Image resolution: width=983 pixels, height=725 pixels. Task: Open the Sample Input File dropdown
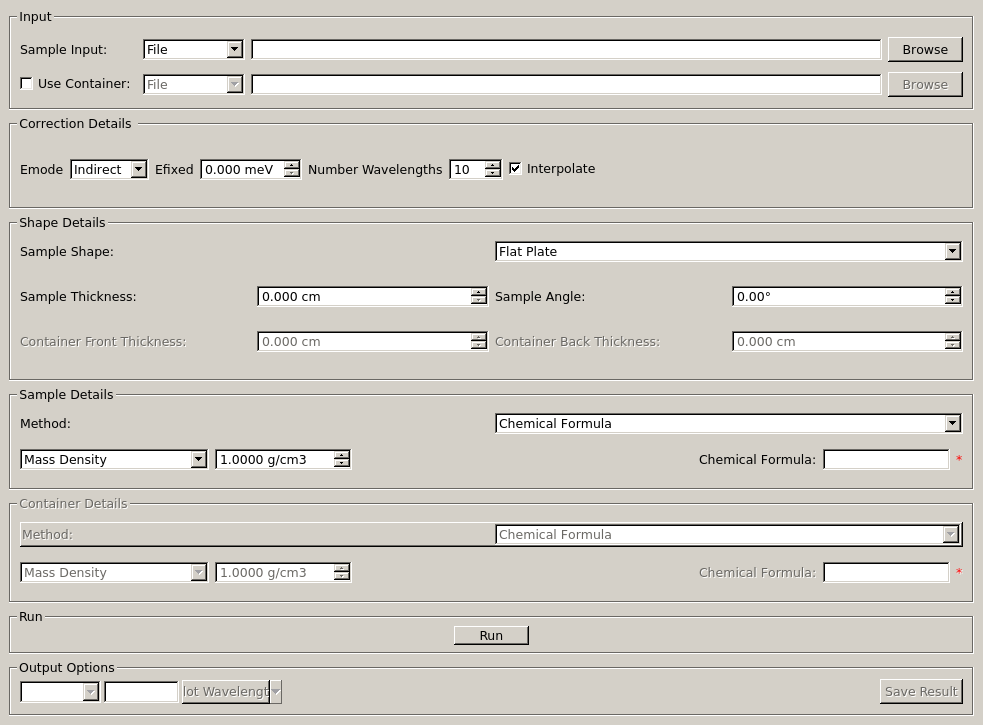point(193,49)
